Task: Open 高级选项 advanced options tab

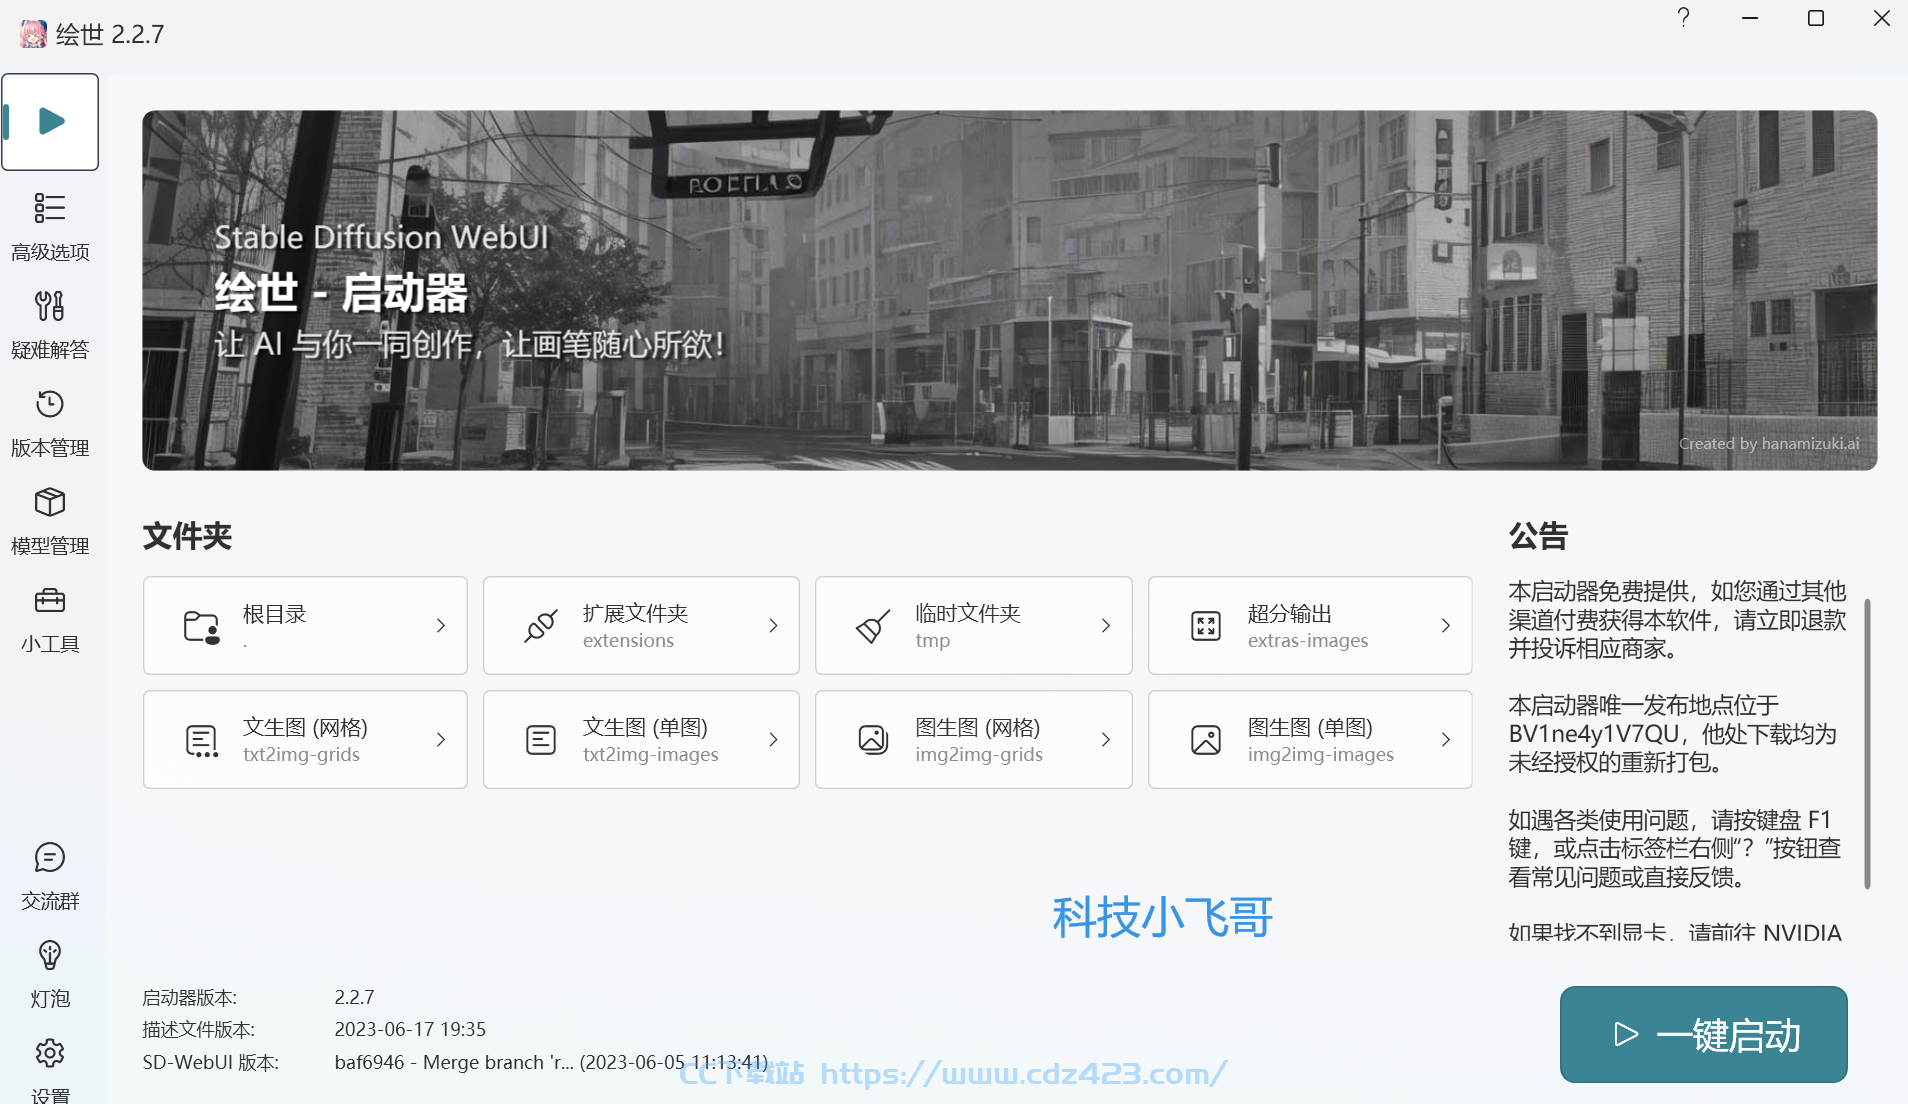Action: pos(50,227)
